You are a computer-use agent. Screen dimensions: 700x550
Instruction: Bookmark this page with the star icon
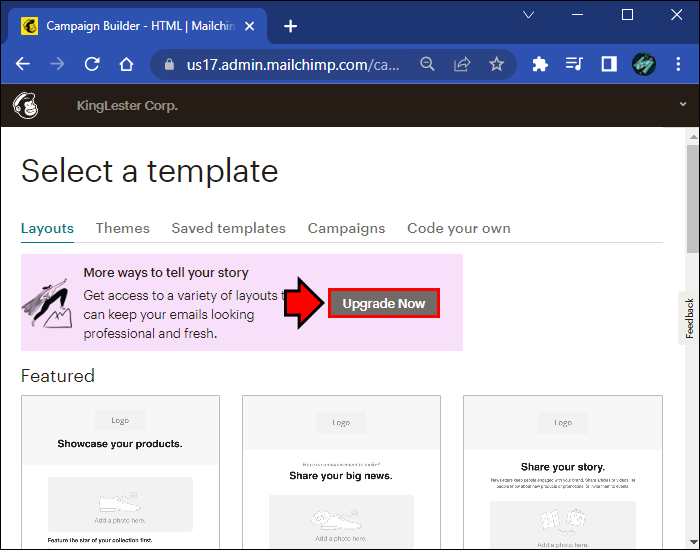click(496, 64)
